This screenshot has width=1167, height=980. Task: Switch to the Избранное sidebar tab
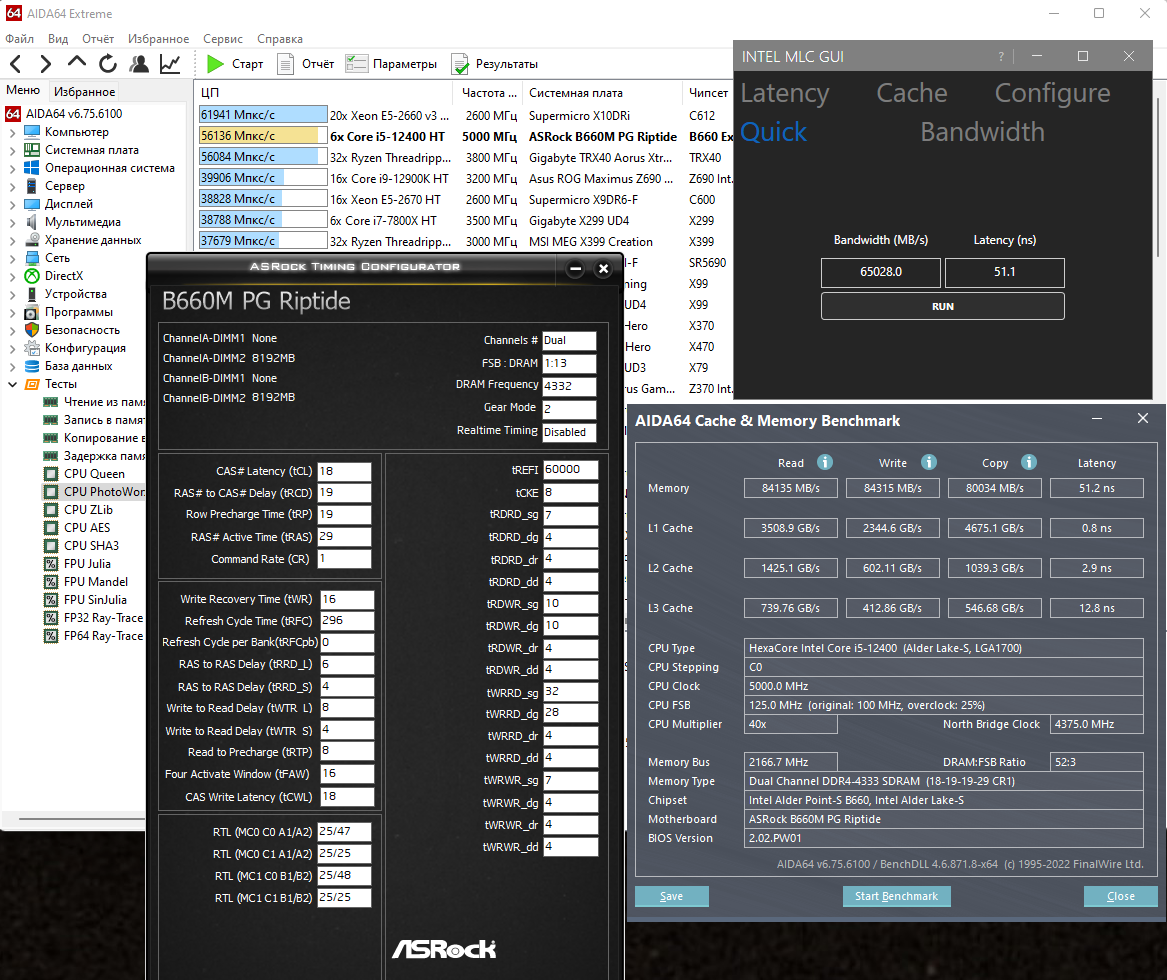[84, 92]
